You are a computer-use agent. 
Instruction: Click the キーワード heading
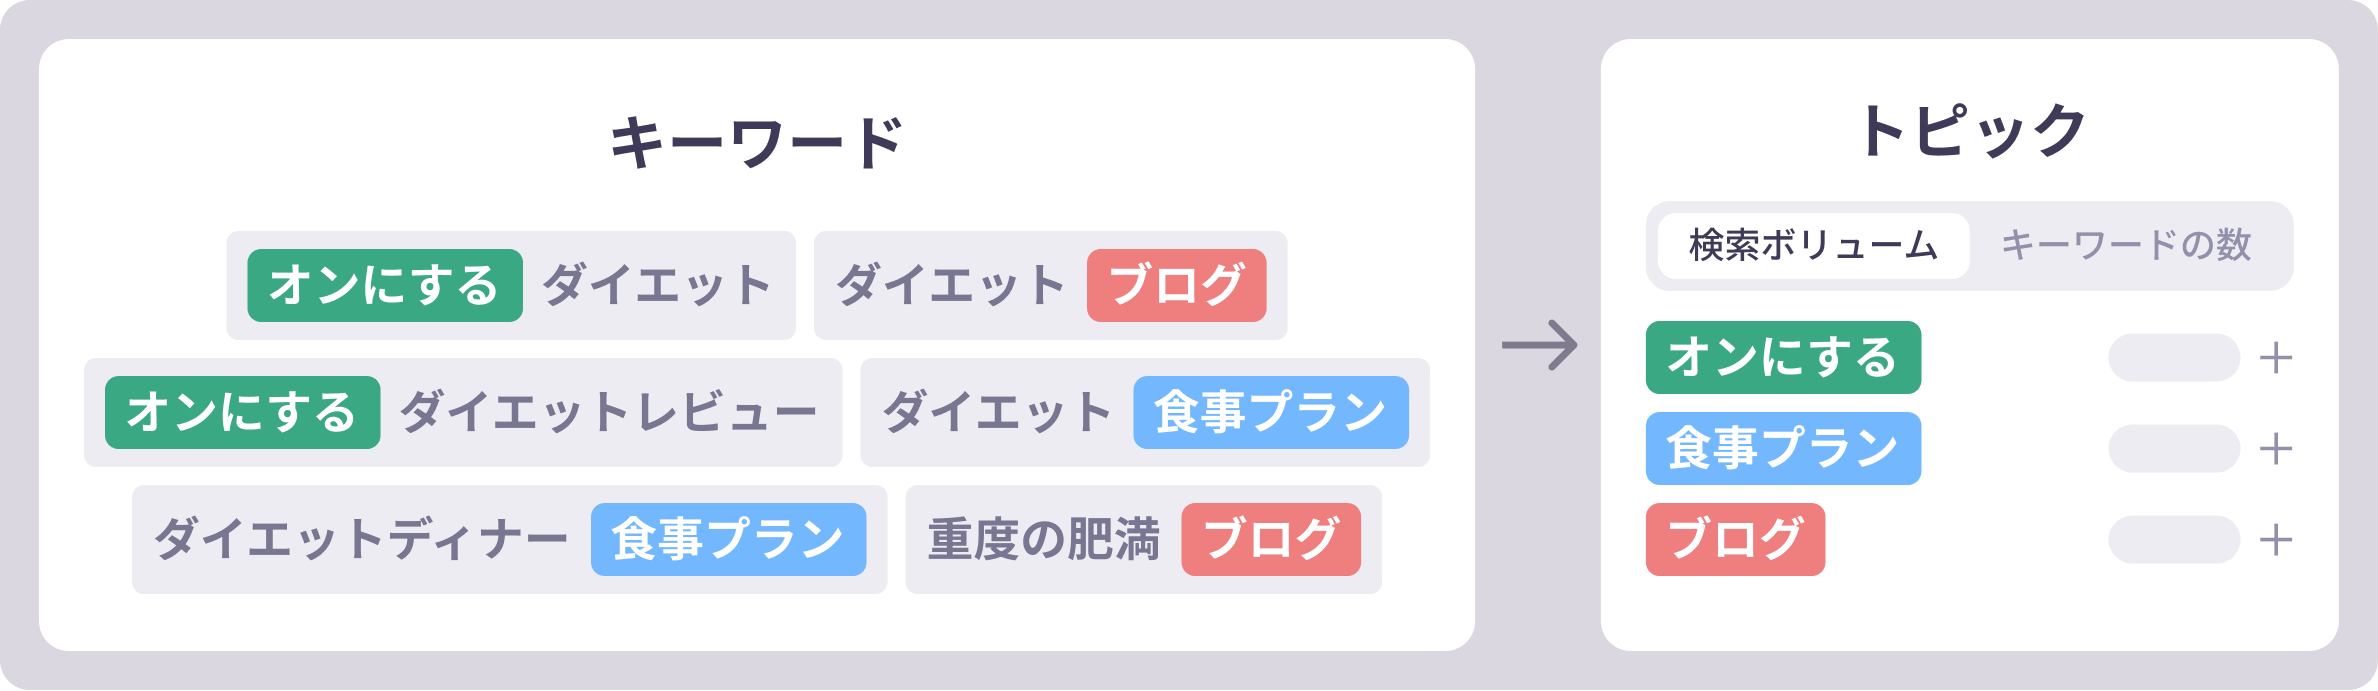coord(757,143)
